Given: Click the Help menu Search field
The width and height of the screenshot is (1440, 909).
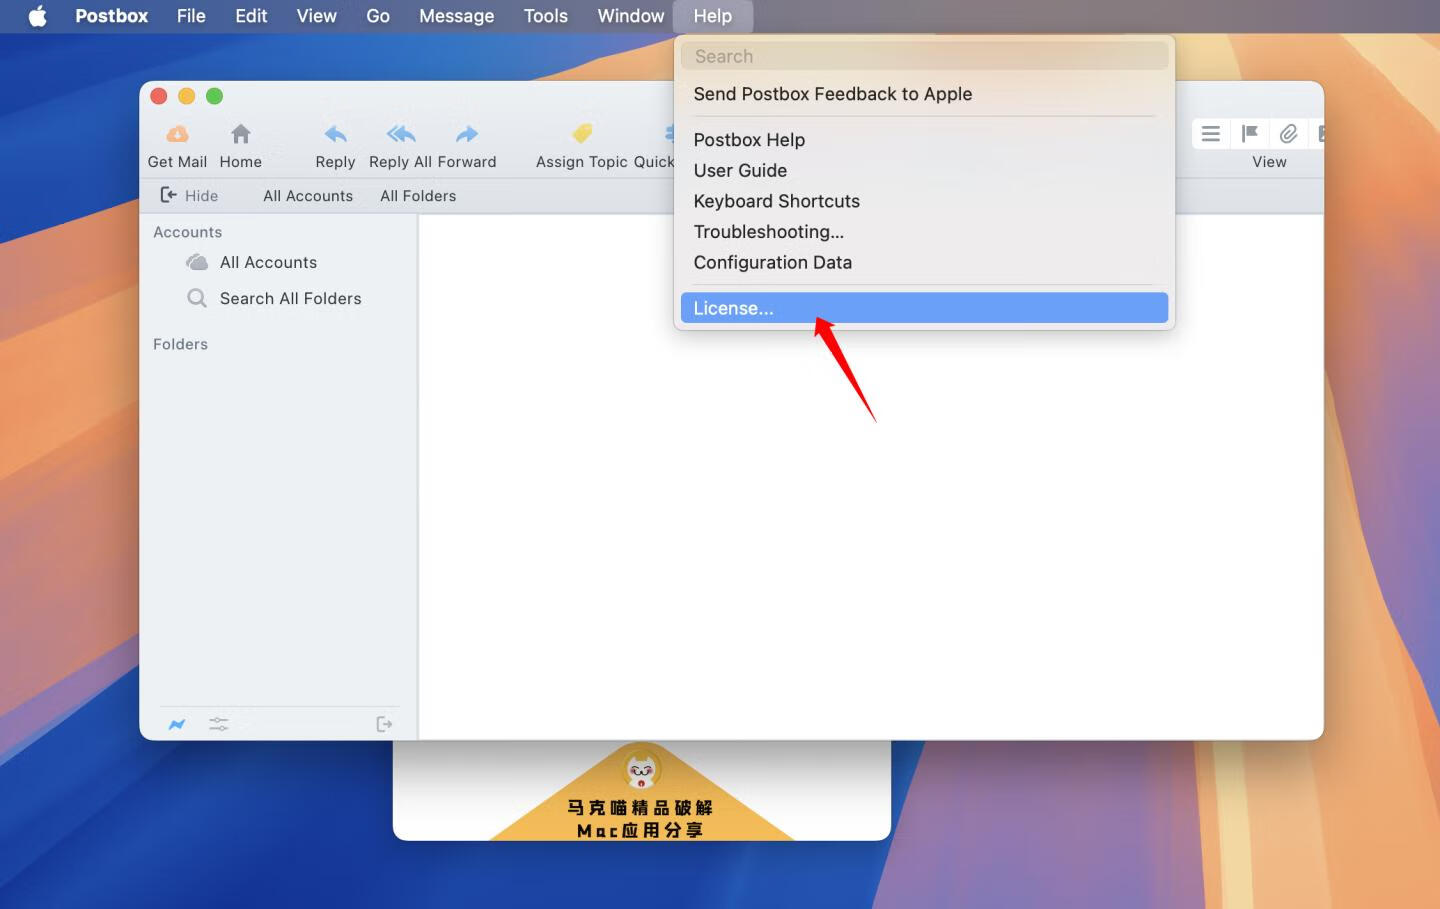Looking at the screenshot, I should (924, 56).
